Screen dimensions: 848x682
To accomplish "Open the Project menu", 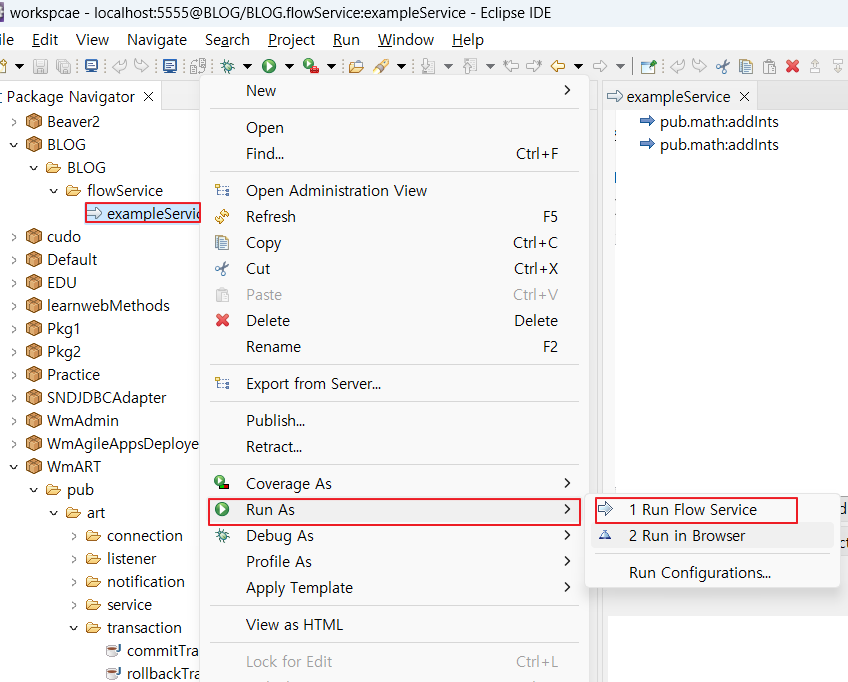I will pyautogui.click(x=292, y=40).
